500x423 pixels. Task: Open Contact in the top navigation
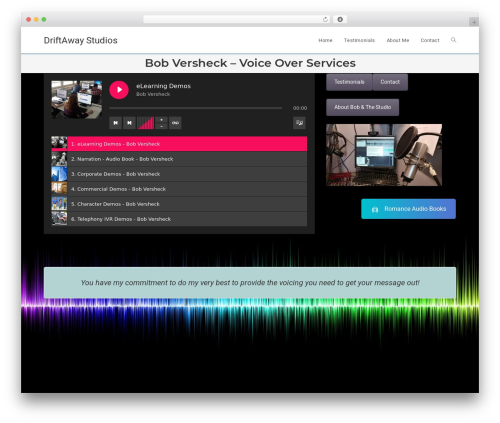[430, 40]
